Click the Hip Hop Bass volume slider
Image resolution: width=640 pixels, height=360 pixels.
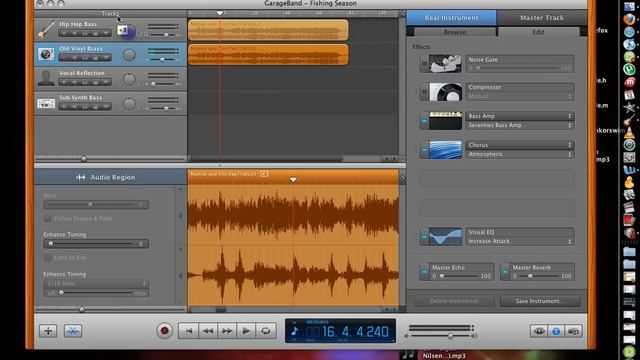(163, 35)
